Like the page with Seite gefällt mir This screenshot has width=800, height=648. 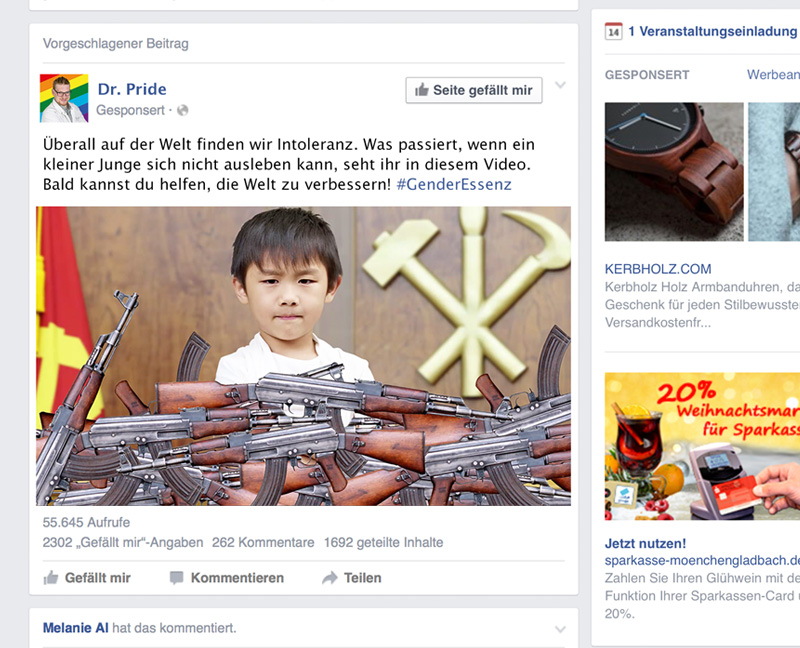tap(474, 90)
